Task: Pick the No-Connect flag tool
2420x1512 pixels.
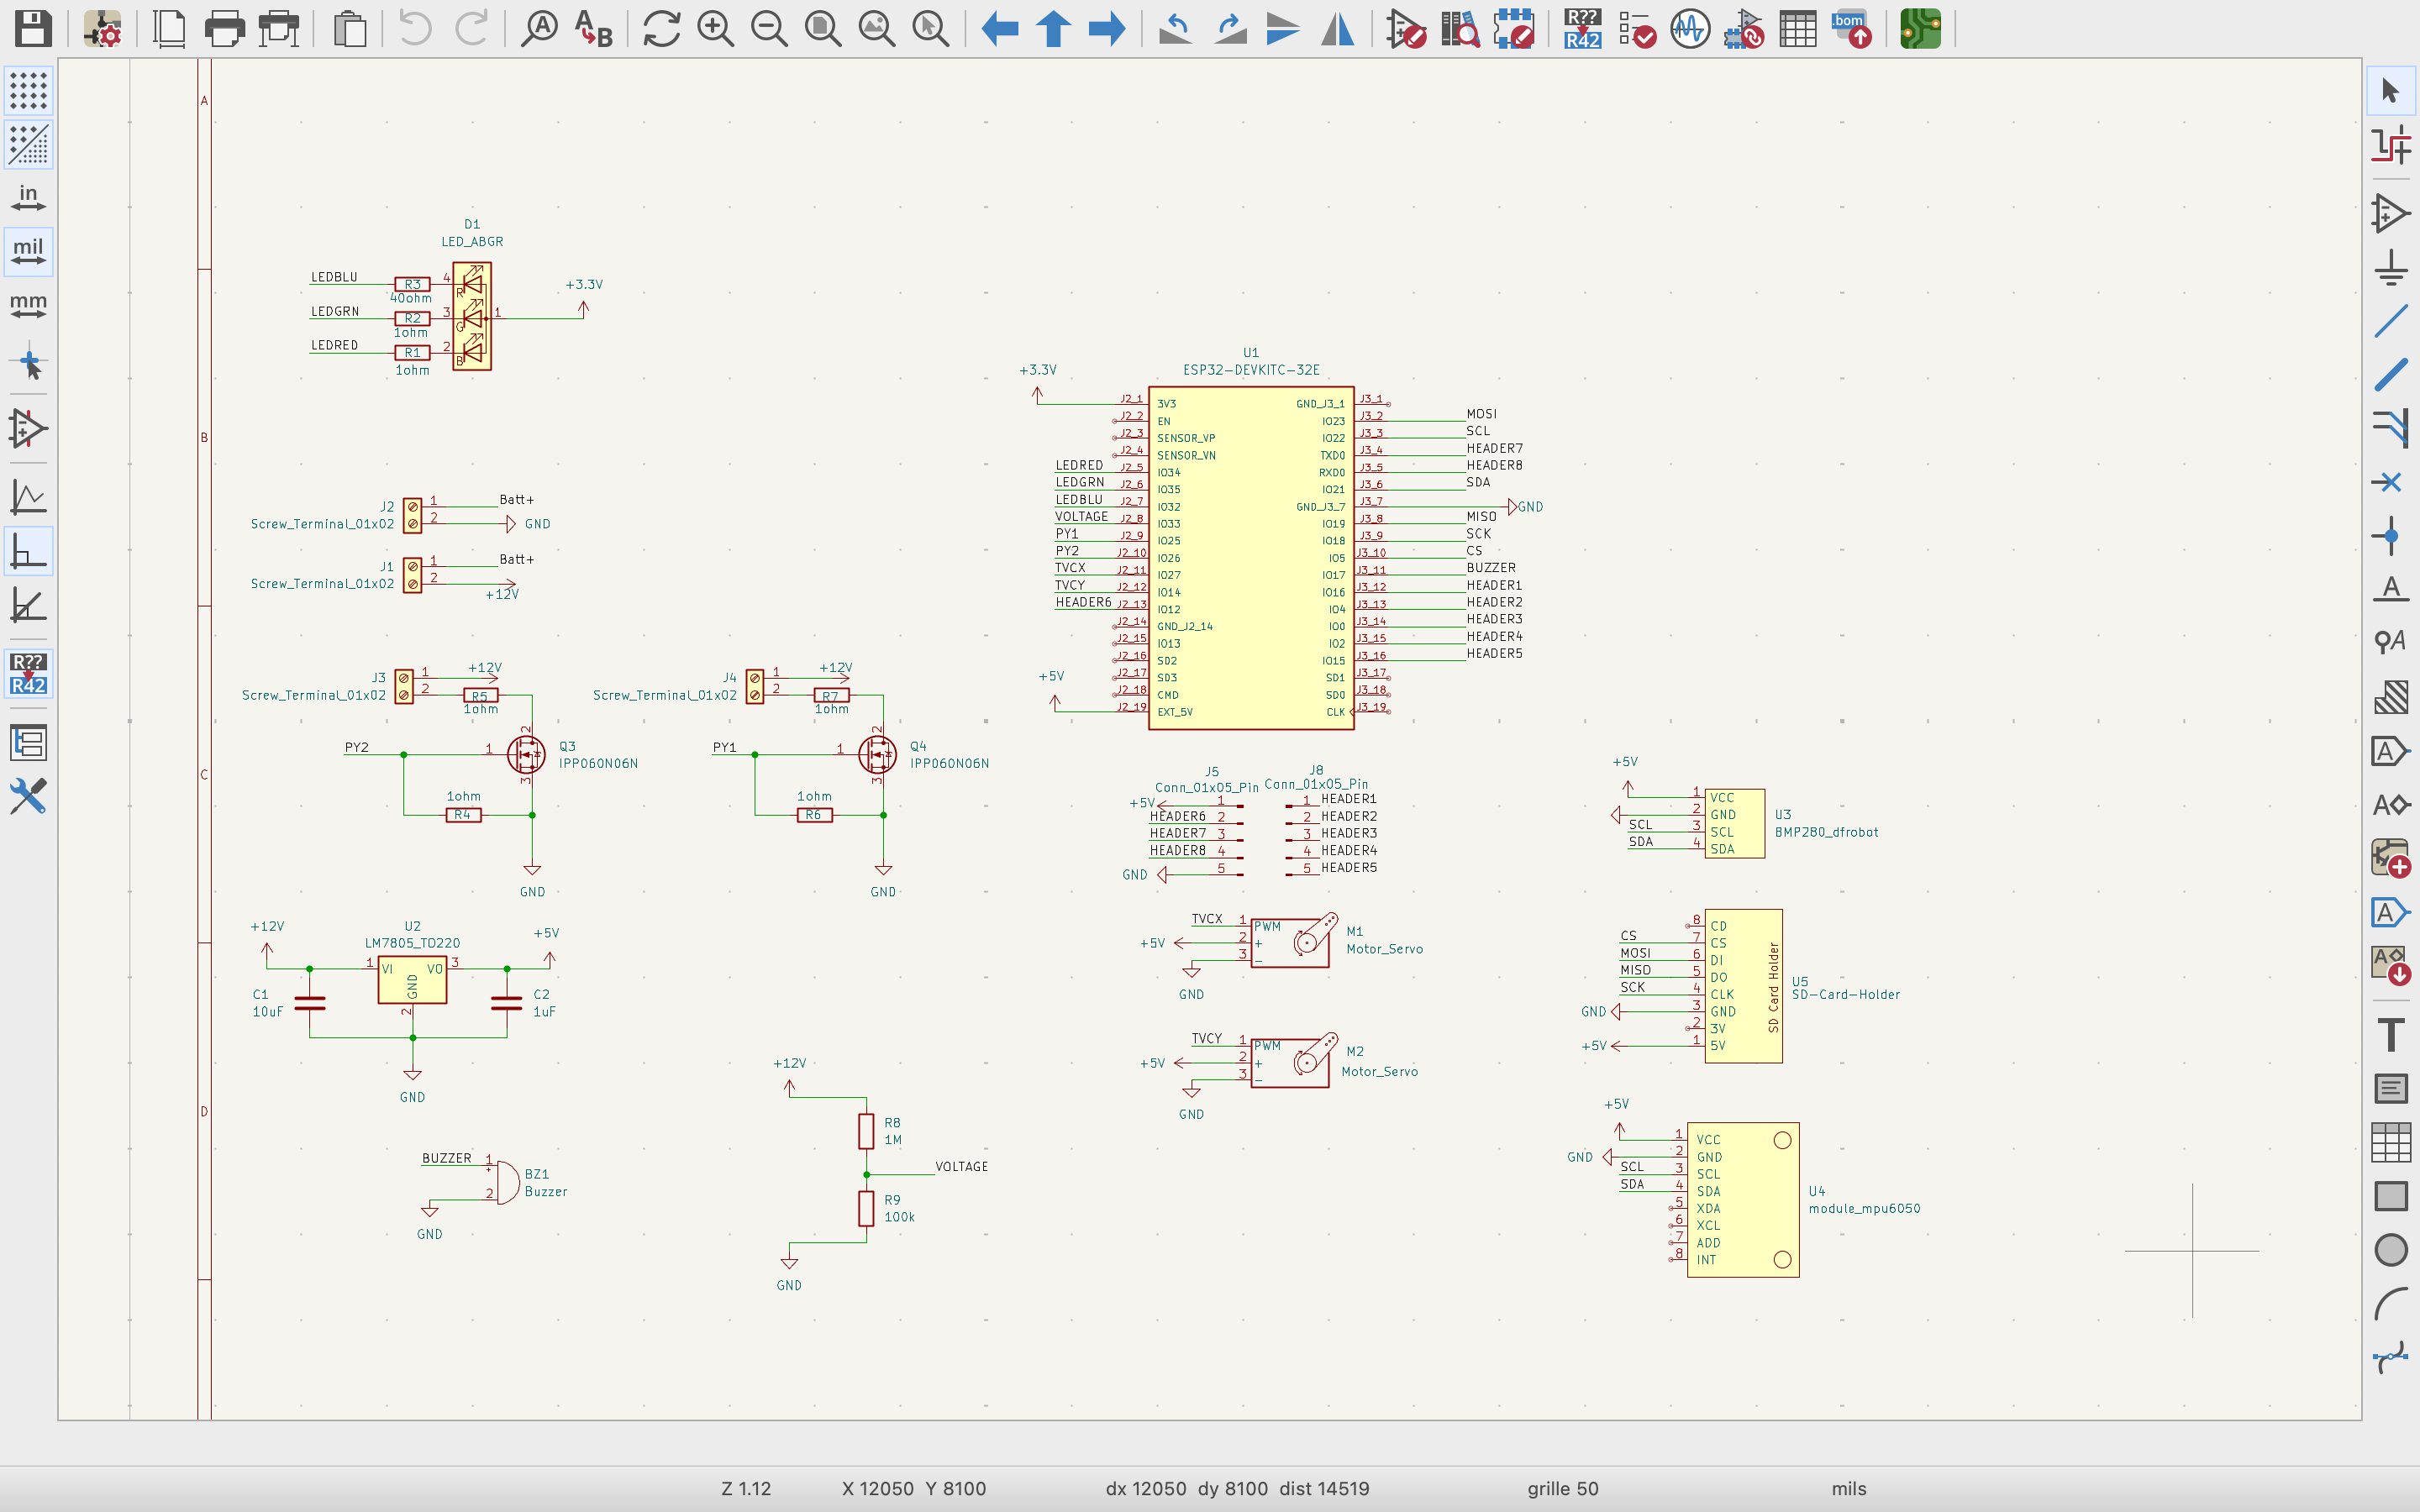Action: coord(2390,482)
